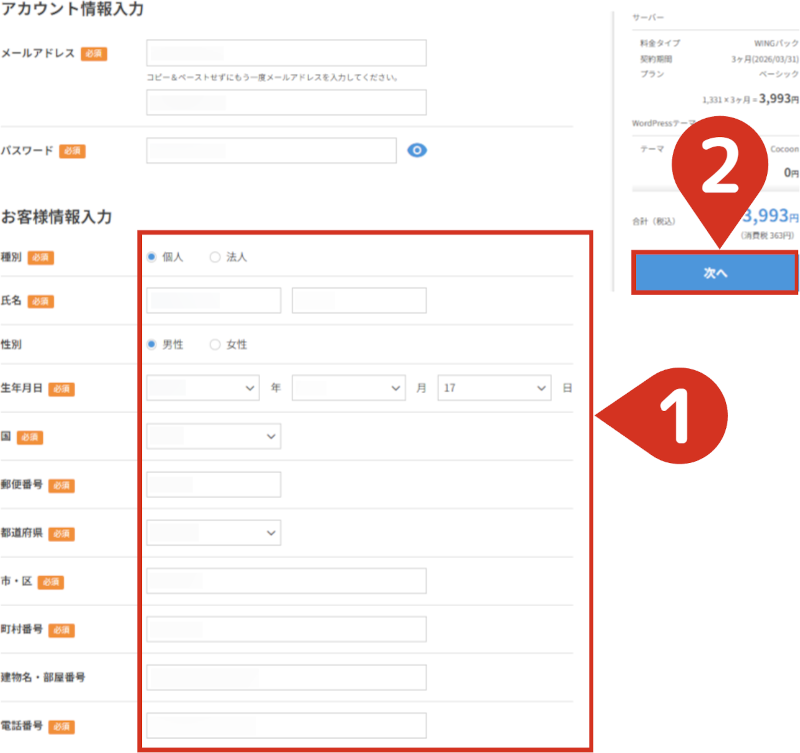Open the birth month dropdown
Screen dimensions: 800x753
point(349,388)
